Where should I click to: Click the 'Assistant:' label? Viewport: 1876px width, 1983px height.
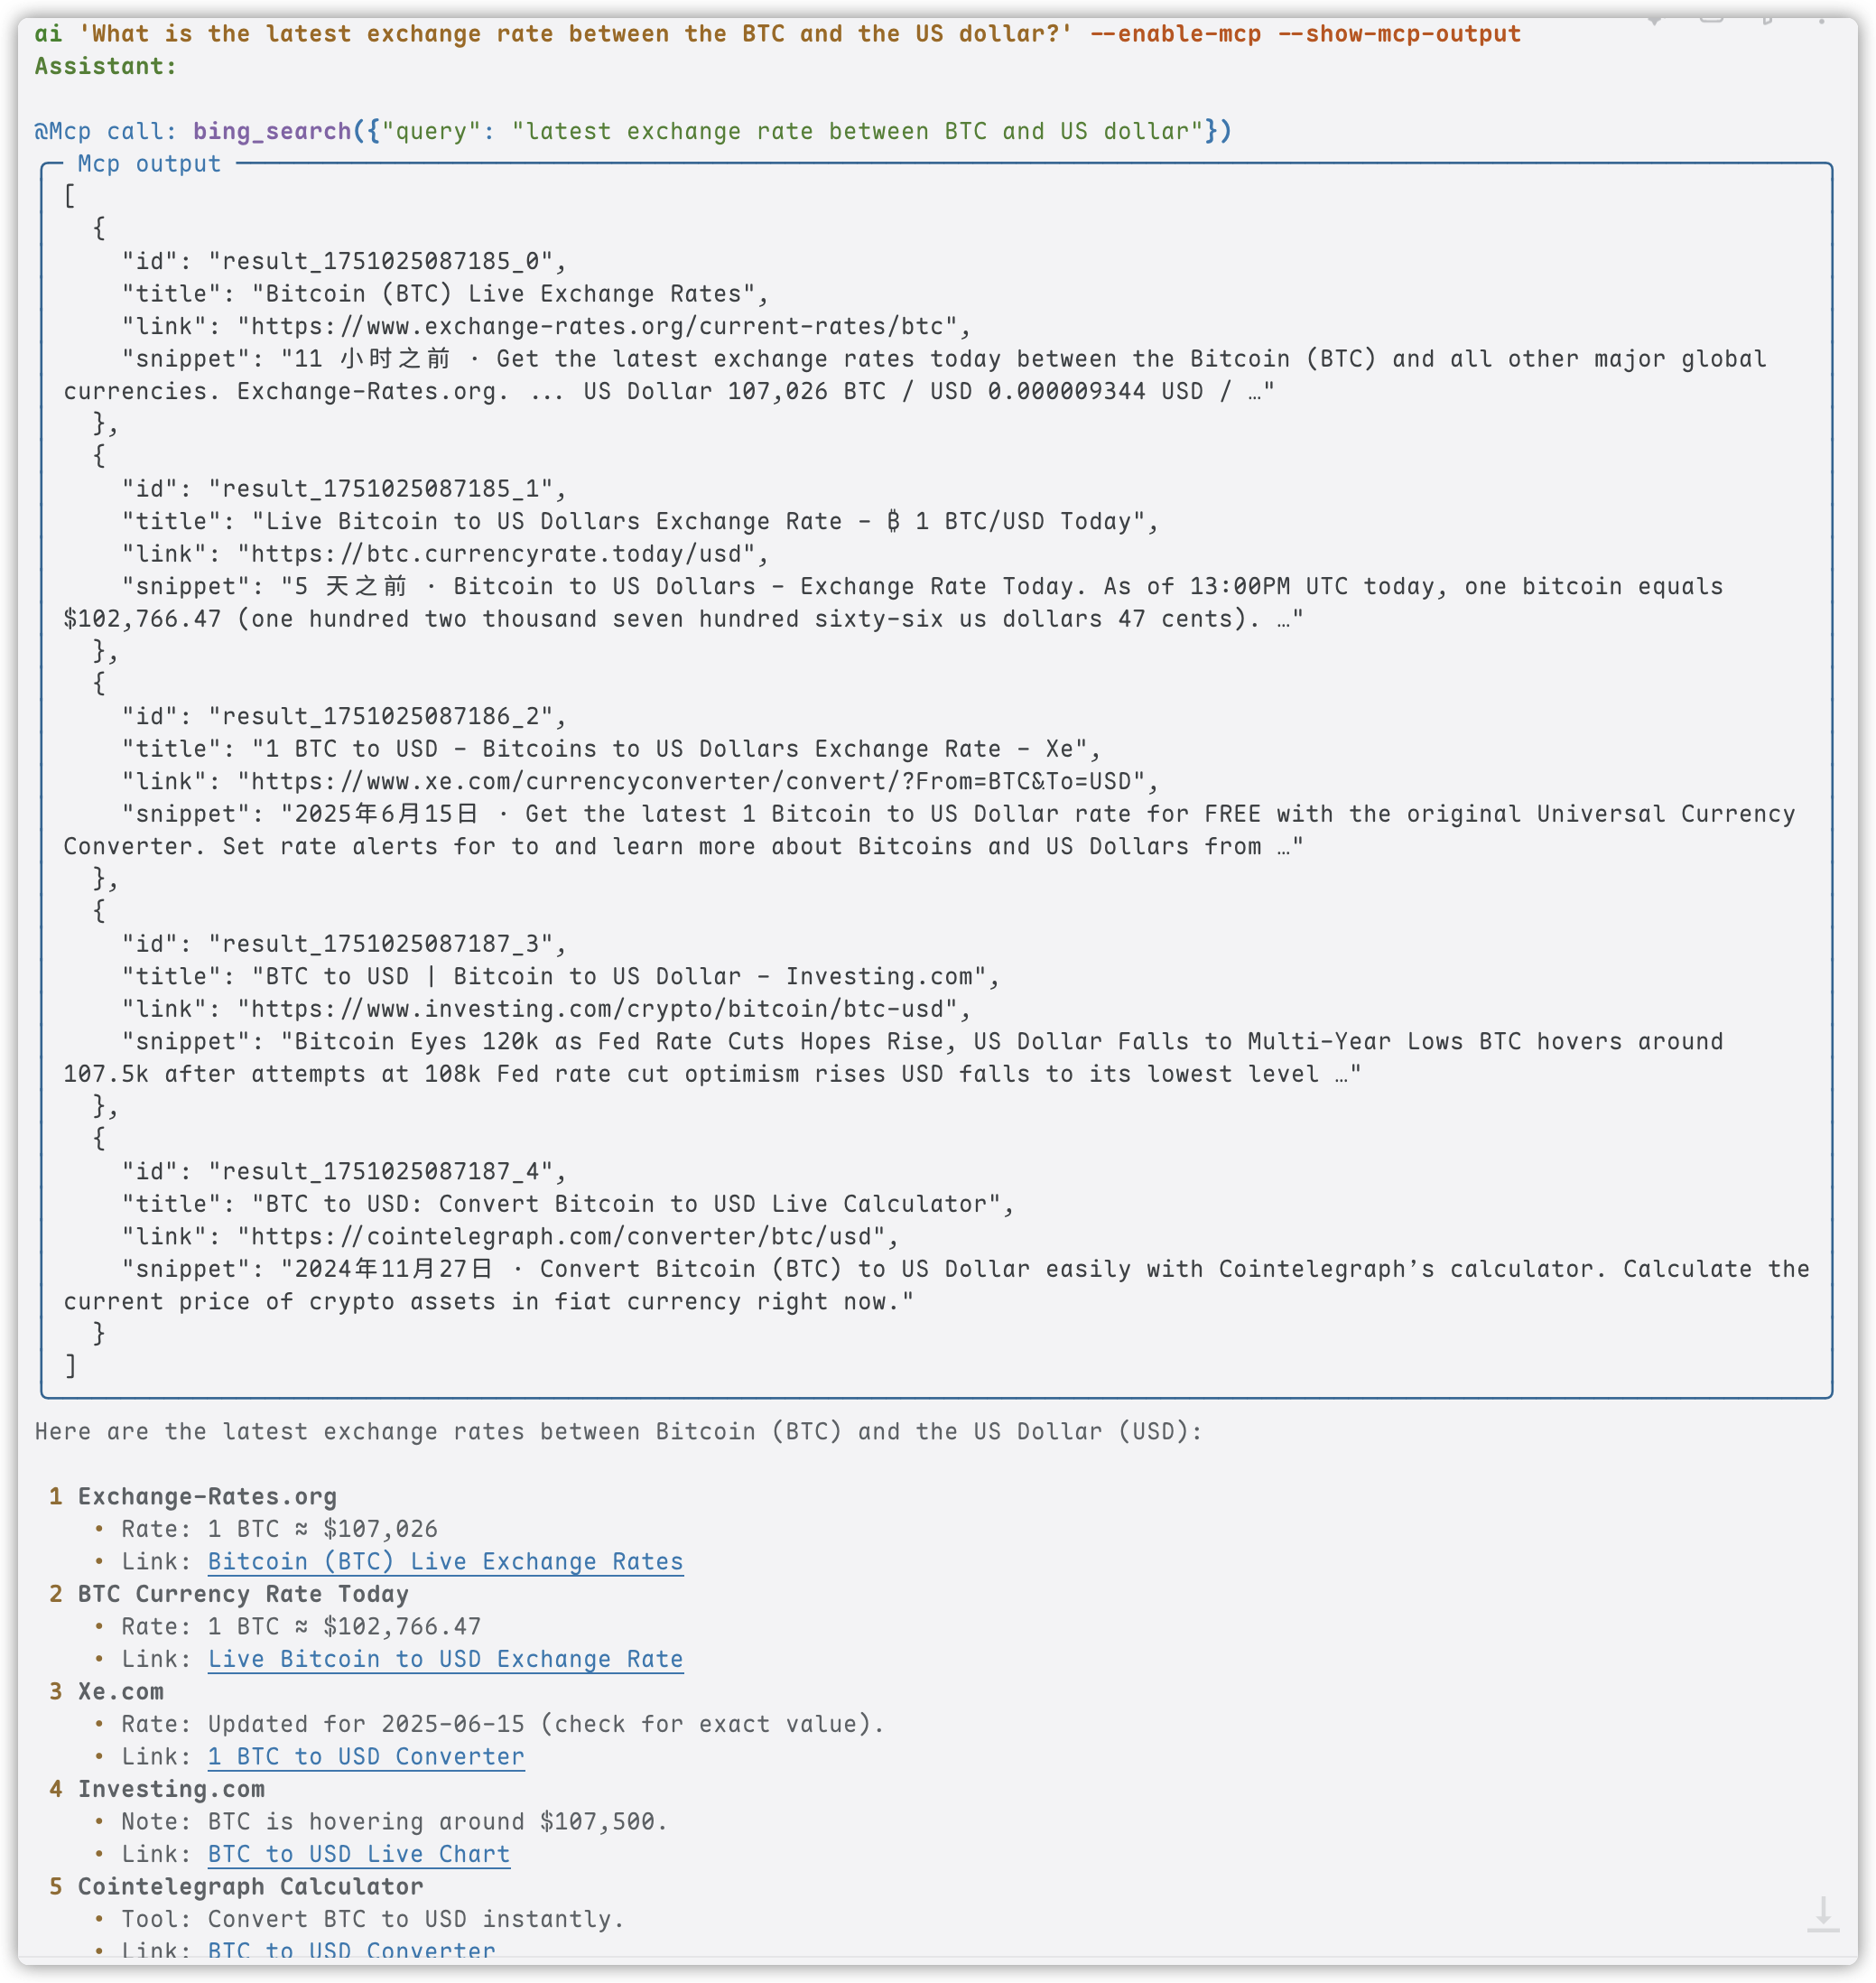pos(106,66)
